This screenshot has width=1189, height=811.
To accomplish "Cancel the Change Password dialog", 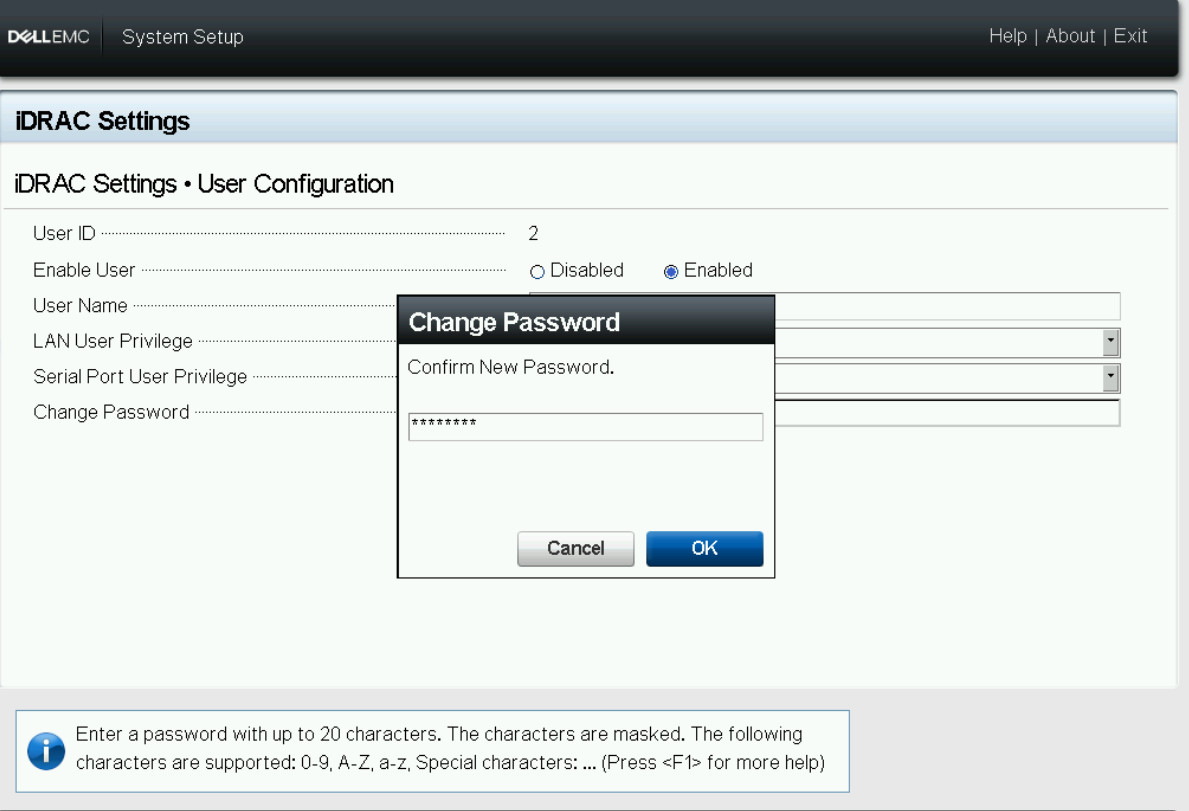I will click(575, 548).
